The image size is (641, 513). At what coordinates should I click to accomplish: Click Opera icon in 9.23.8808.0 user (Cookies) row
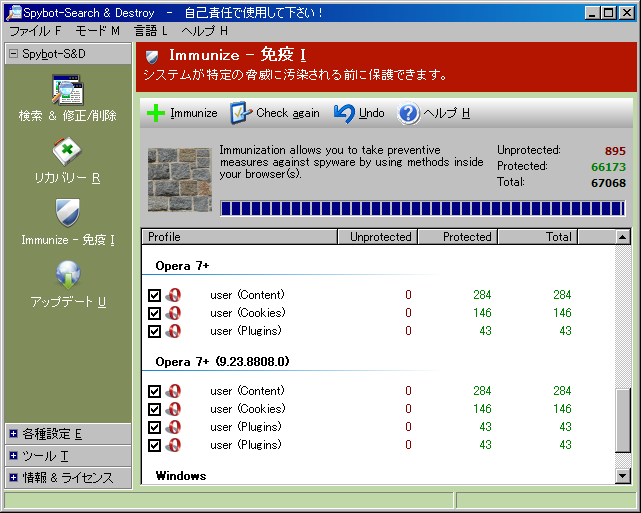[173, 409]
